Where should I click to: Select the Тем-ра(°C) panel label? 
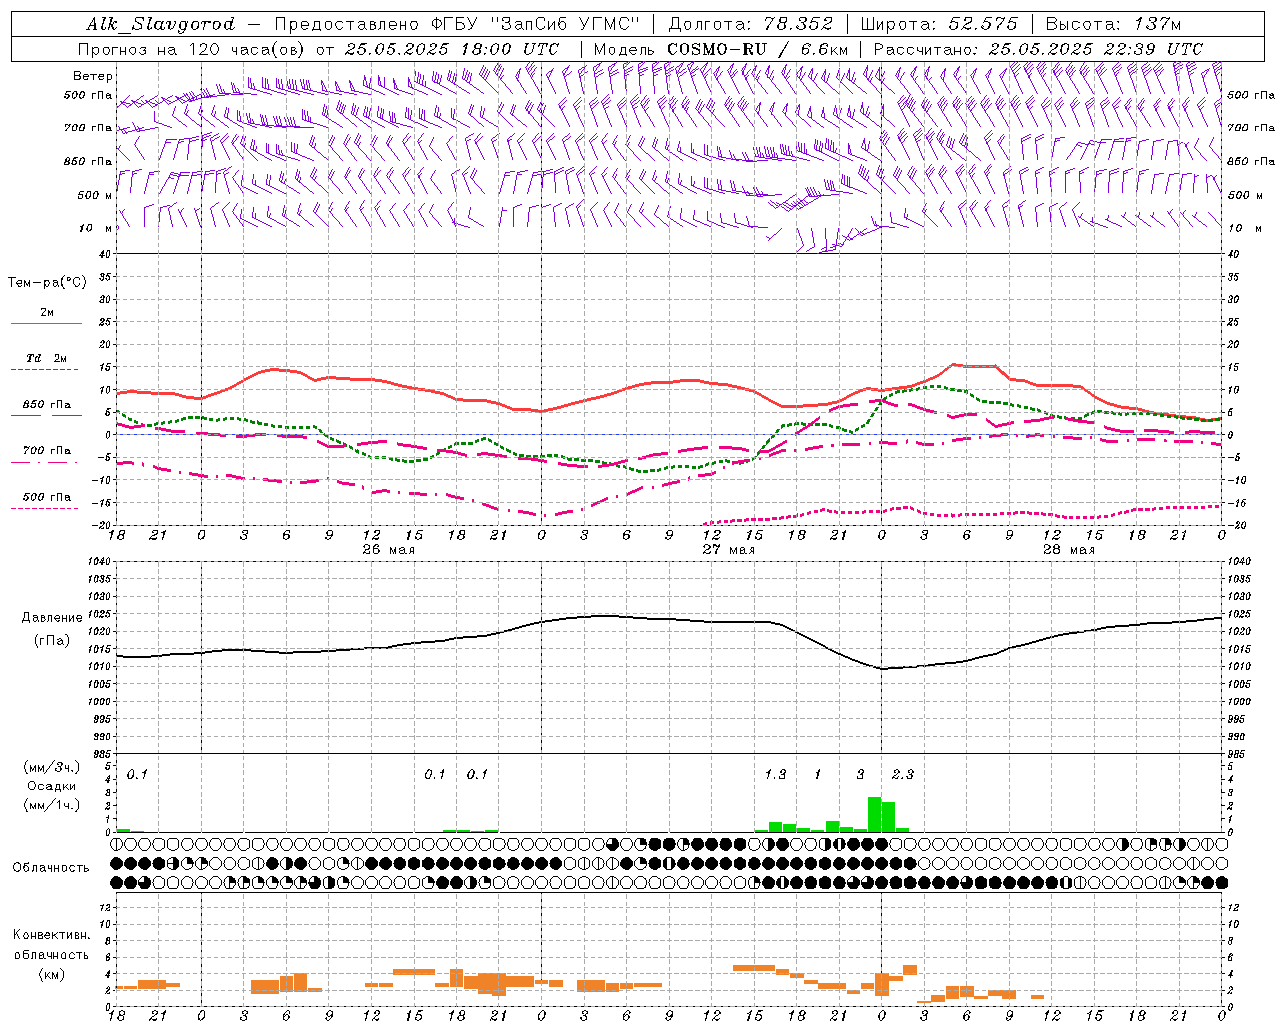pyautogui.click(x=47, y=282)
